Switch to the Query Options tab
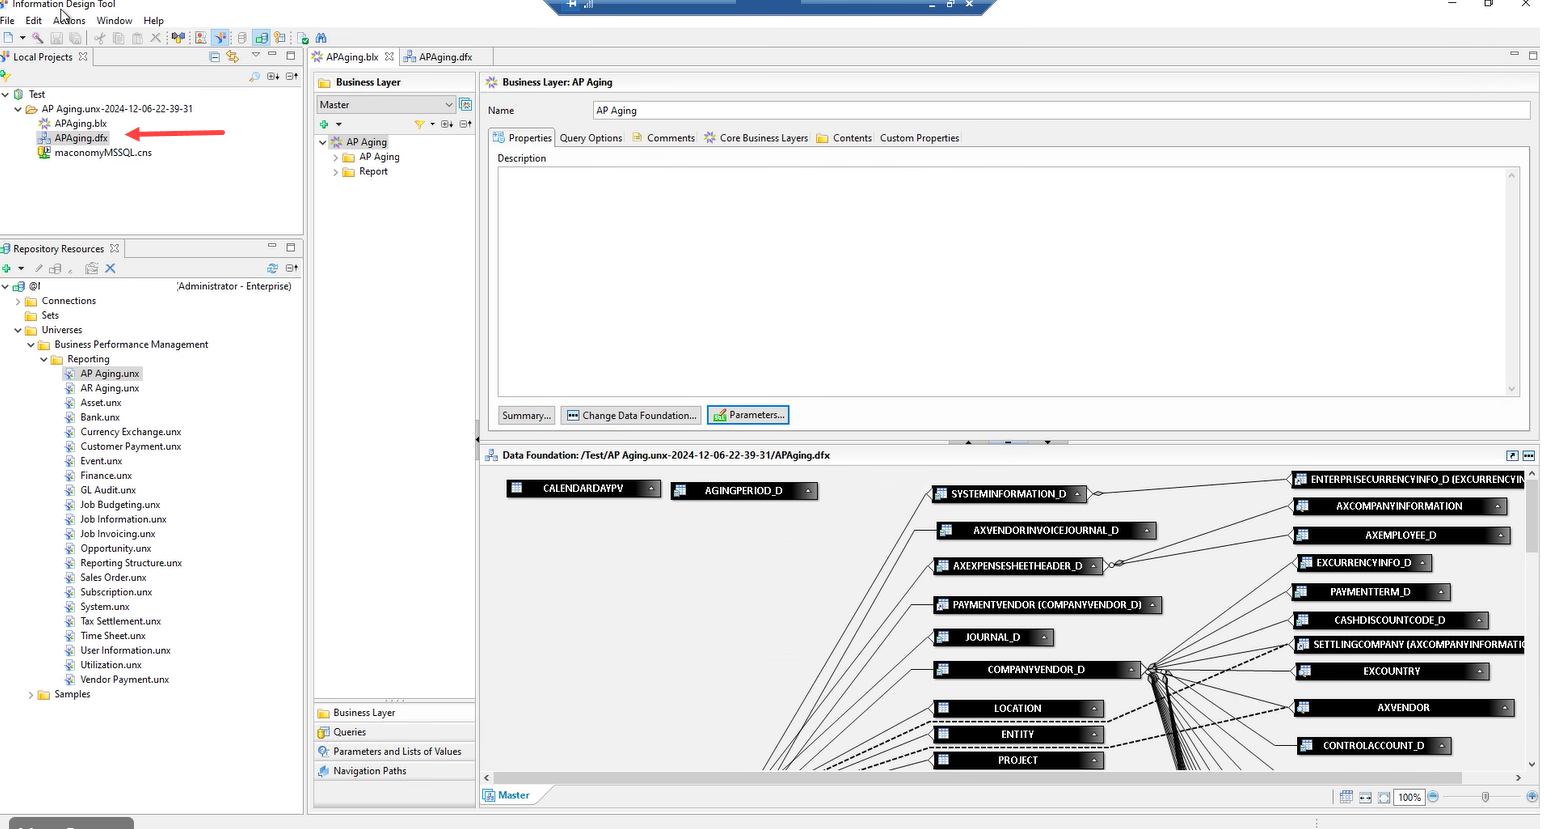This screenshot has width=1544, height=829. pos(590,138)
